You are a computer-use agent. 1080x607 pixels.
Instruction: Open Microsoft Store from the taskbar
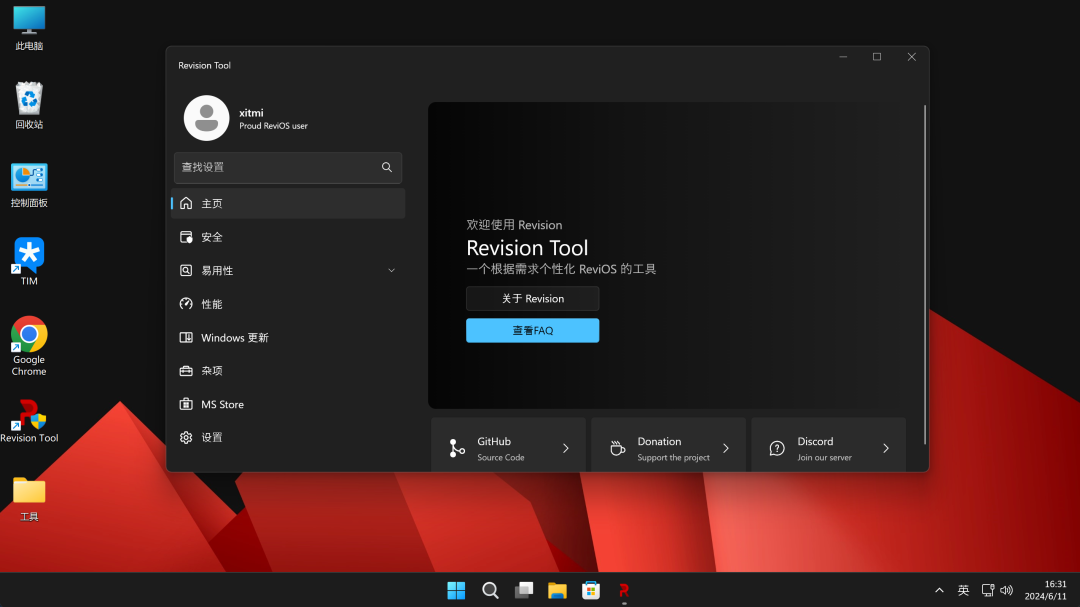(591, 590)
